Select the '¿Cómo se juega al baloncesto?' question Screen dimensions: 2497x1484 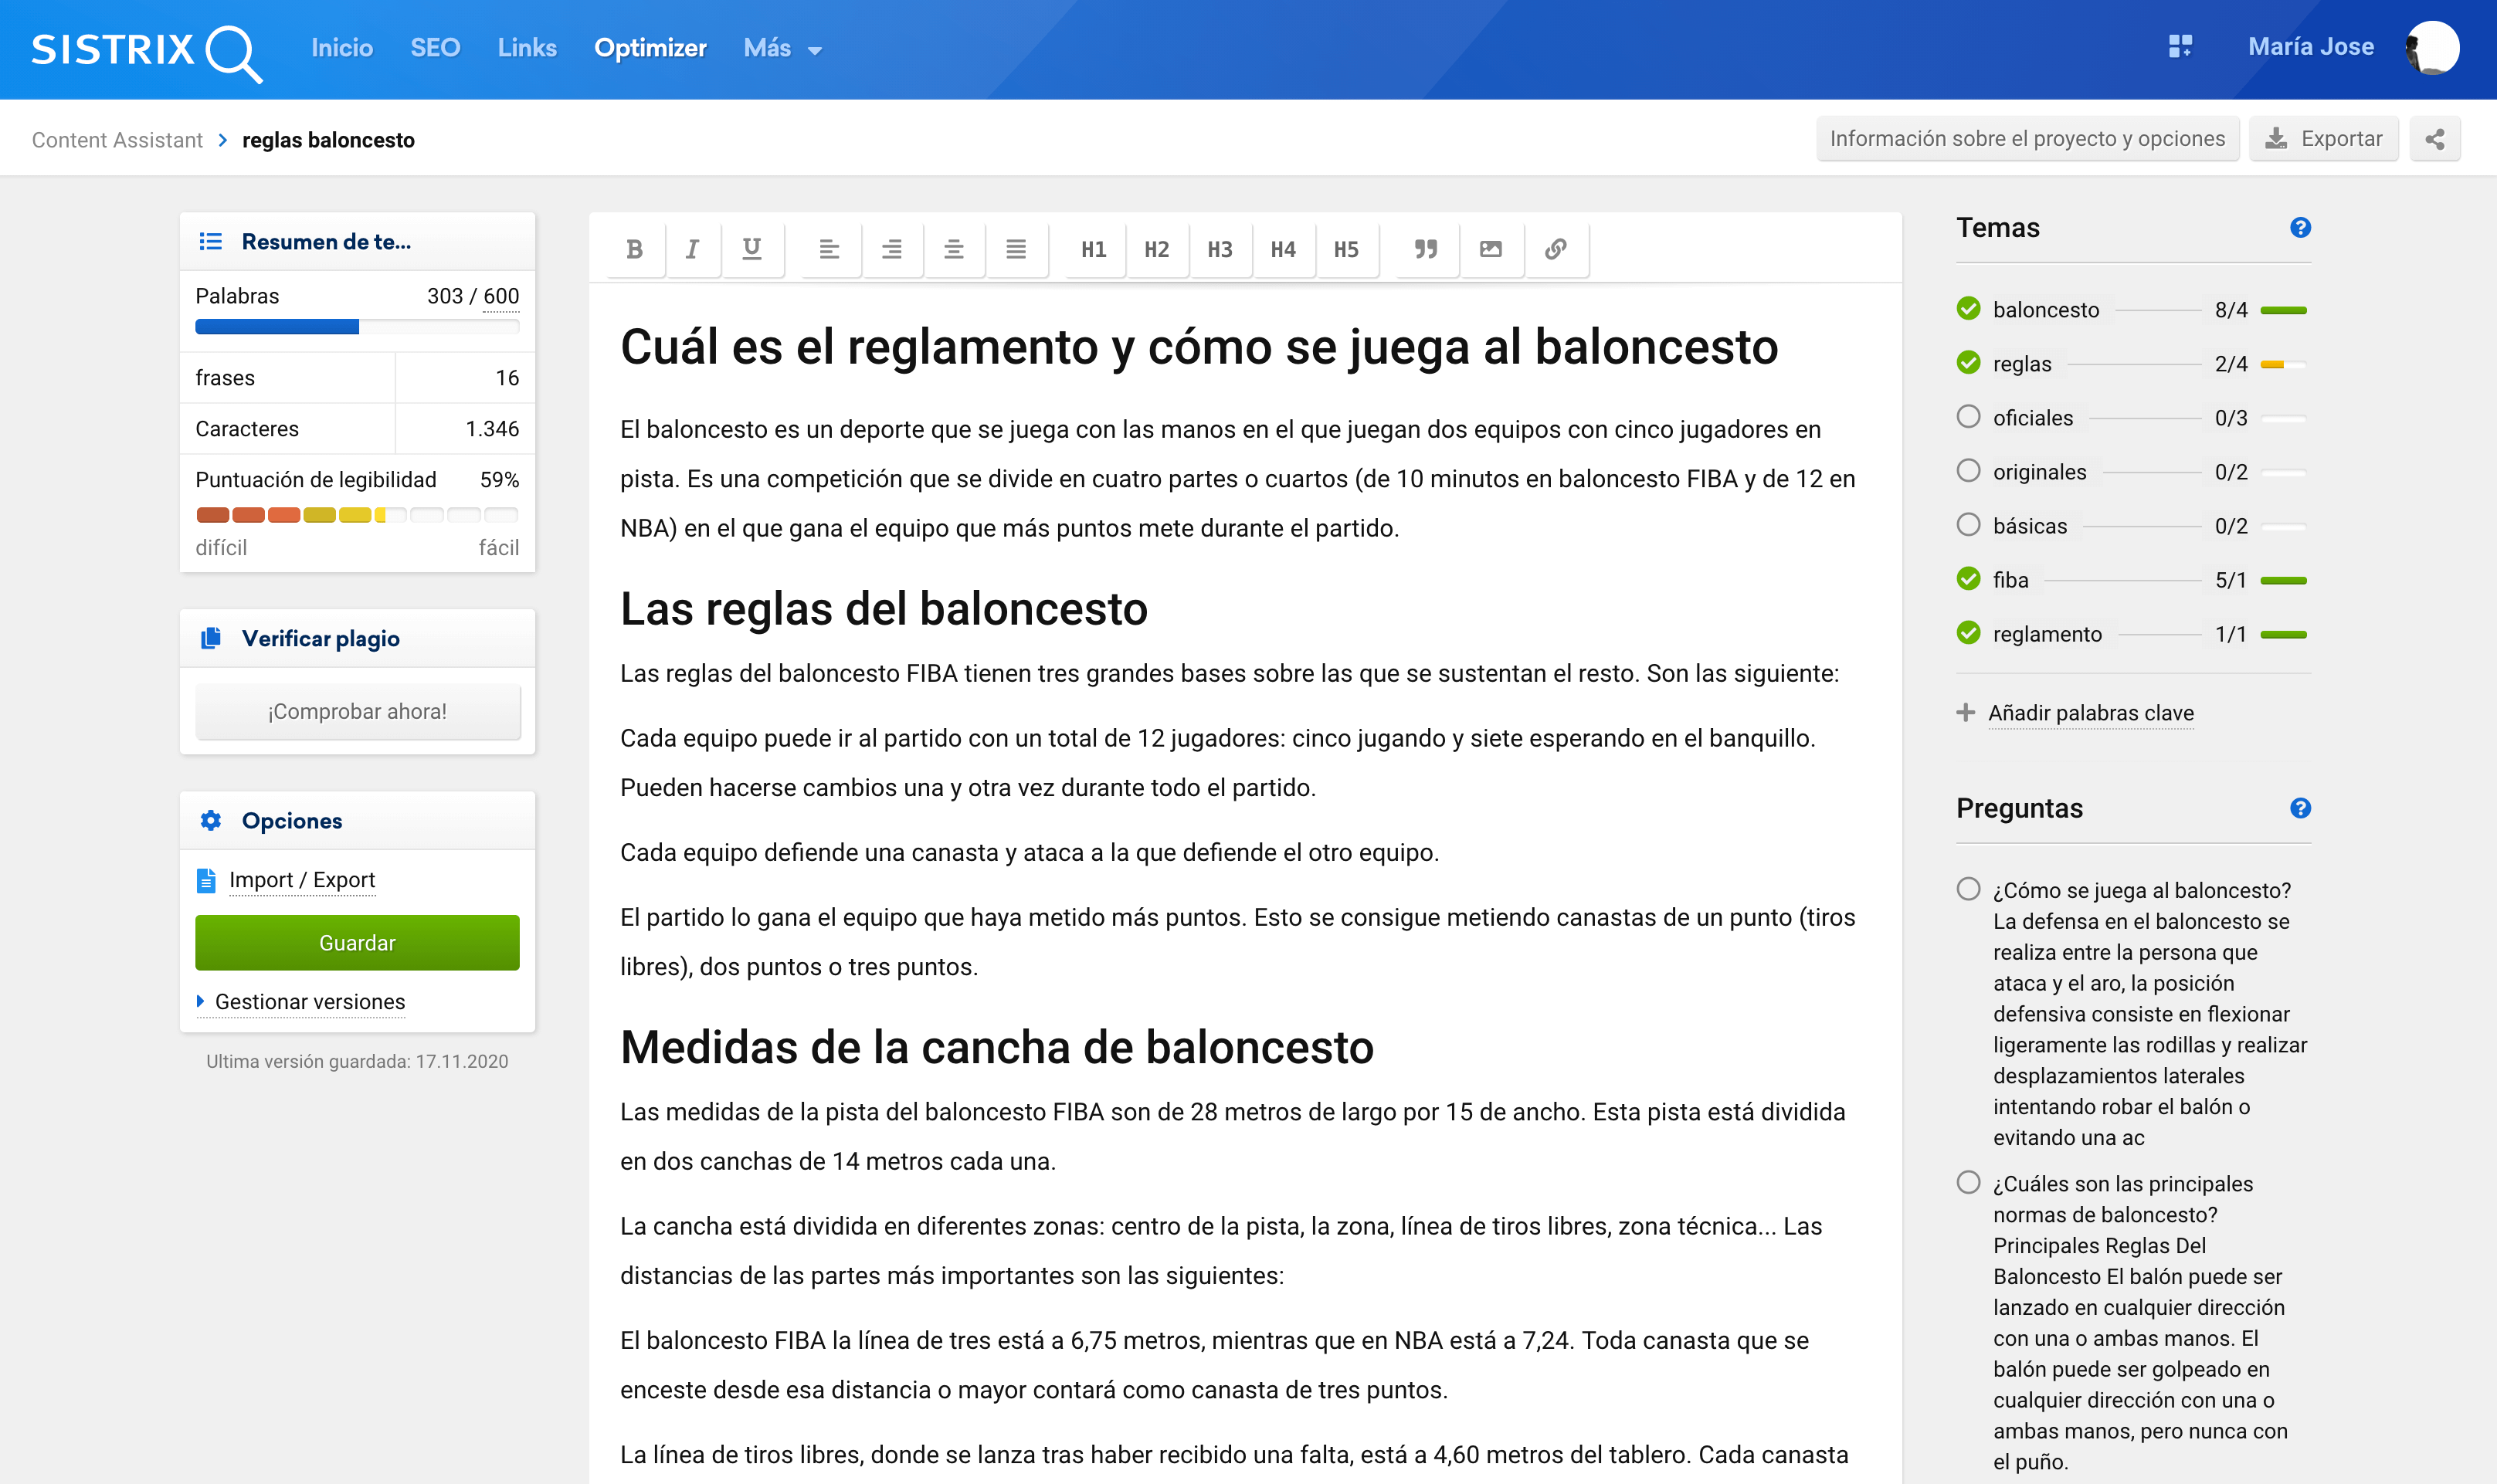(x=1968, y=889)
